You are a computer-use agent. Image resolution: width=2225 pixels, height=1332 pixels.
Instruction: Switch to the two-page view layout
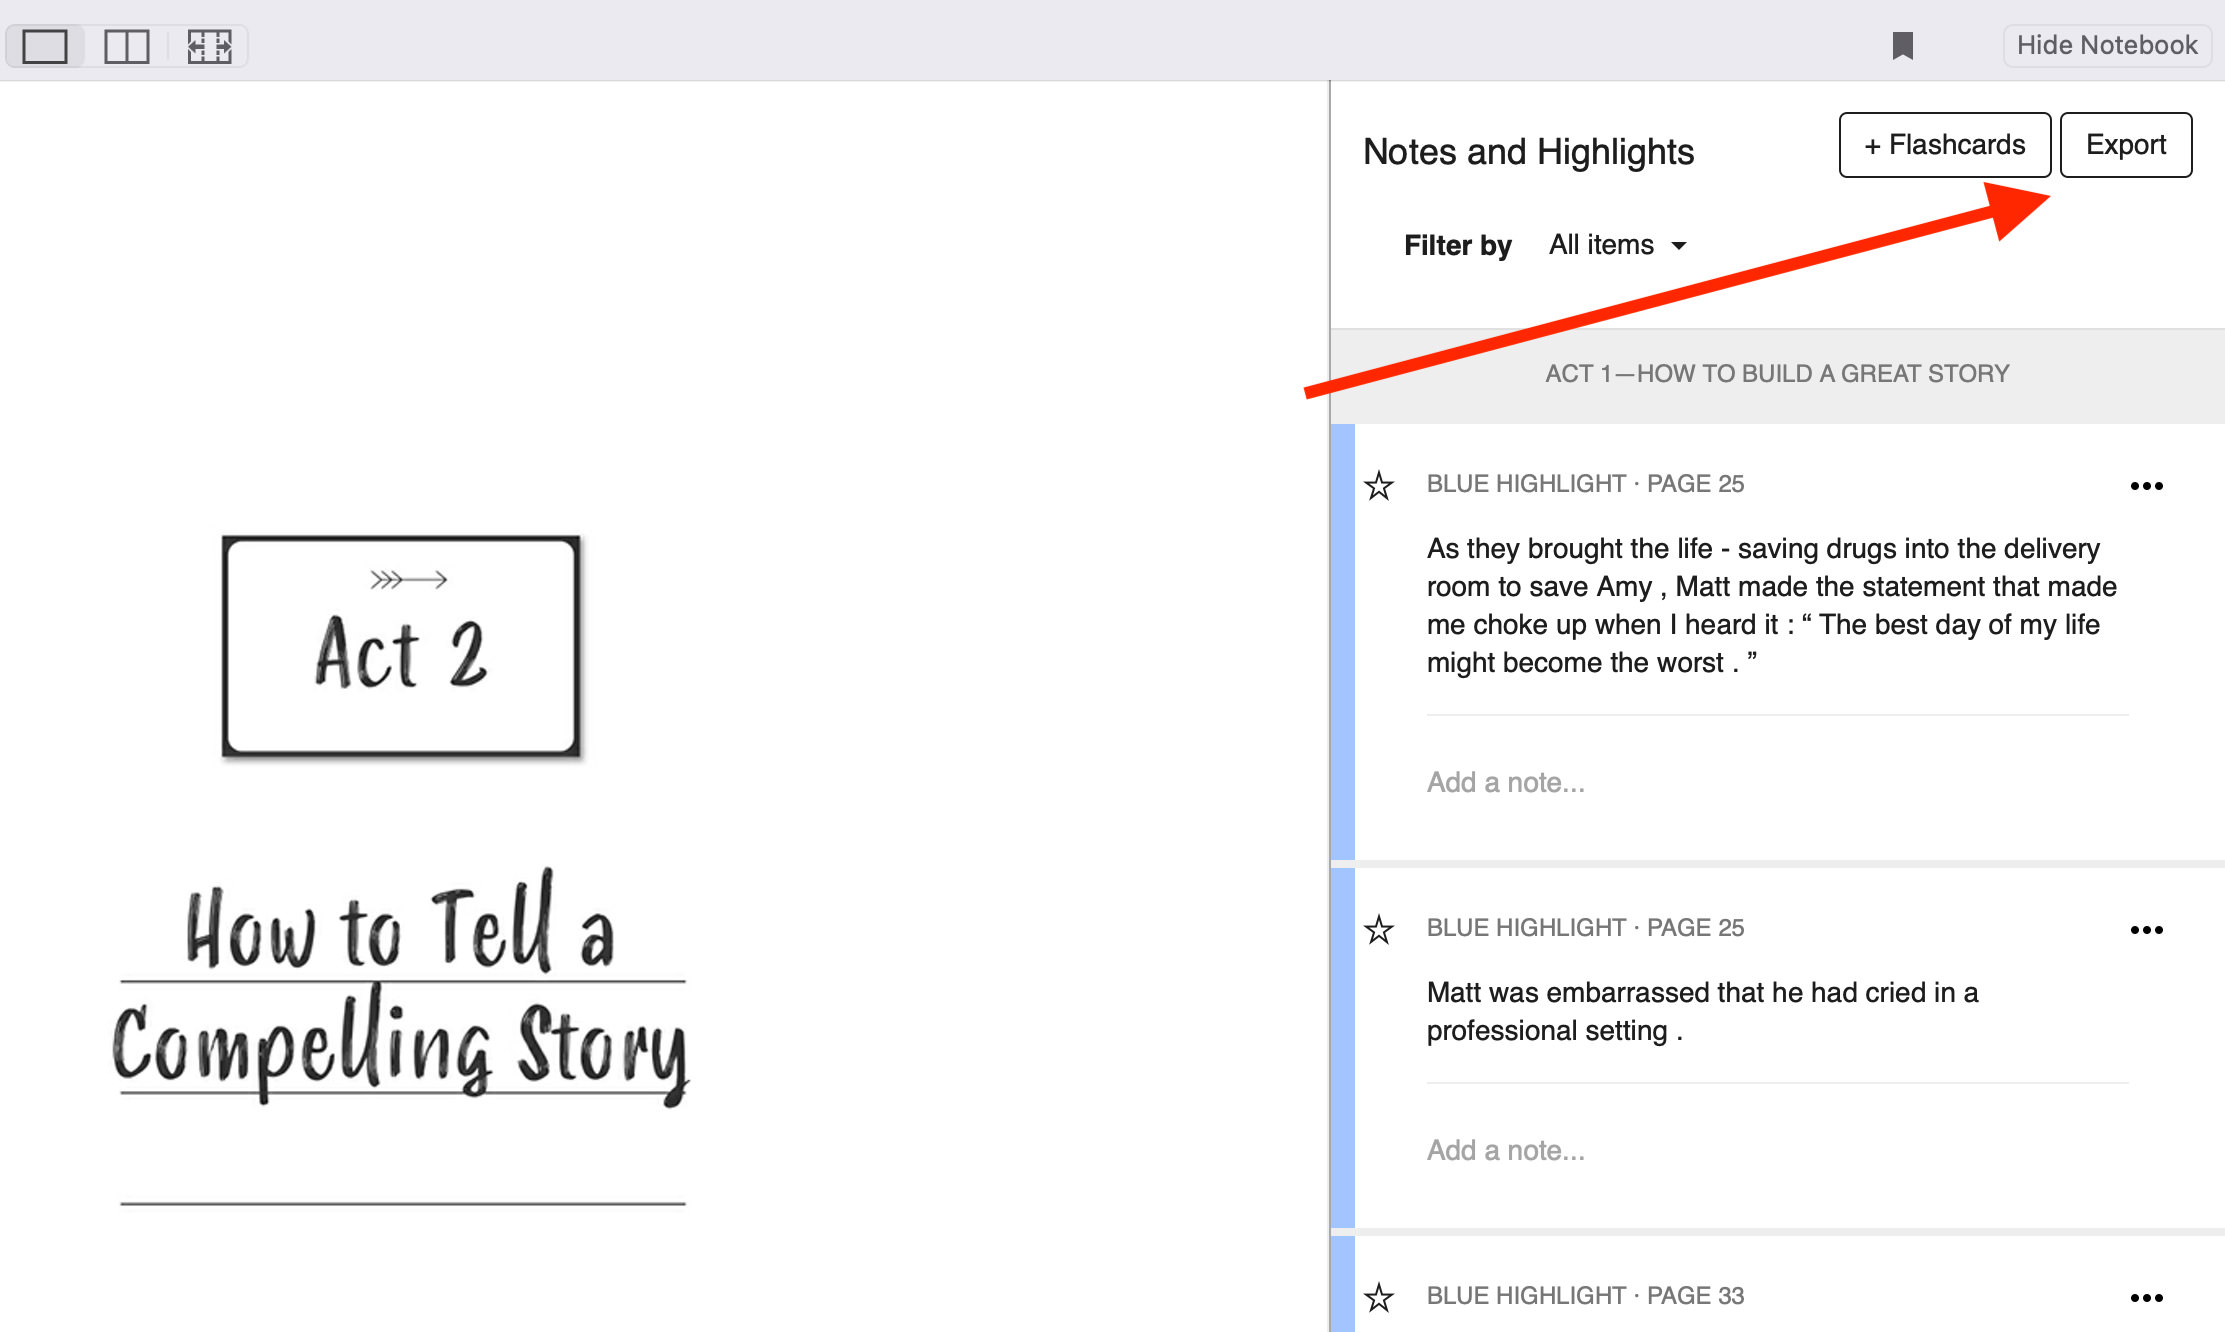[x=126, y=45]
